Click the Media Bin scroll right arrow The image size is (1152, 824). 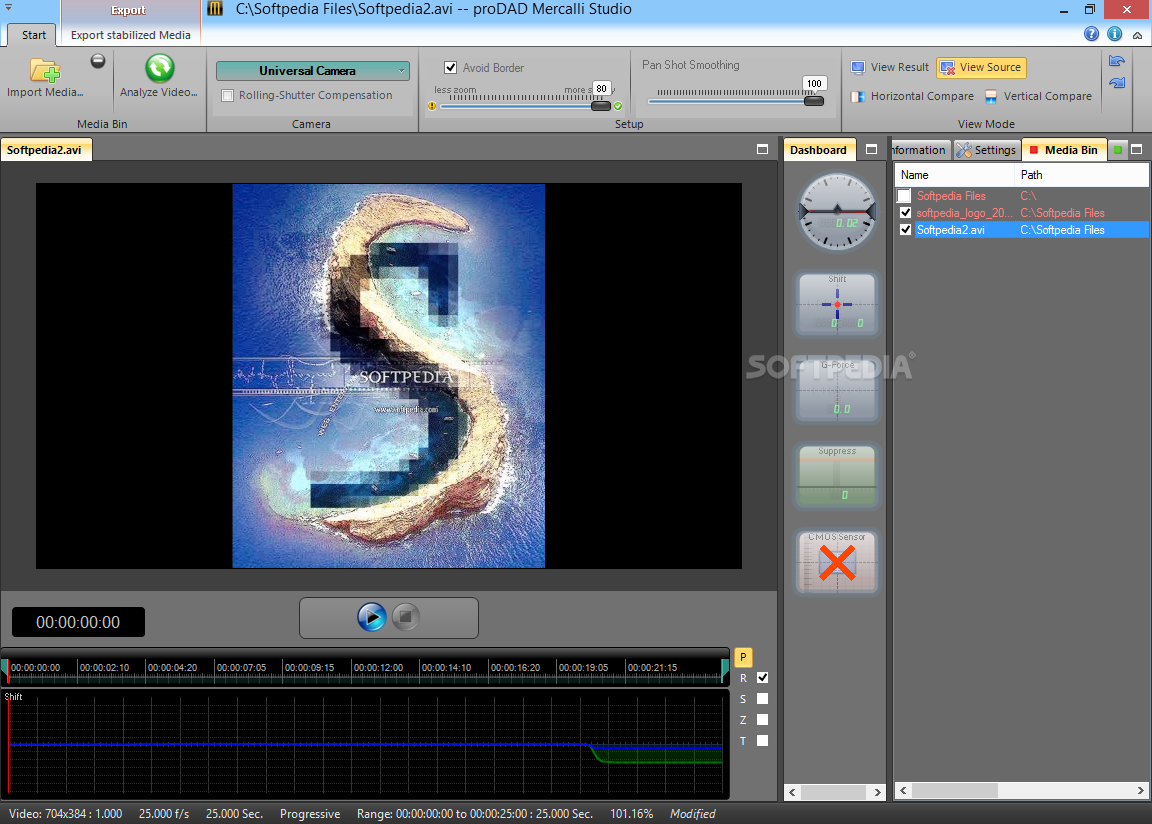click(1140, 790)
